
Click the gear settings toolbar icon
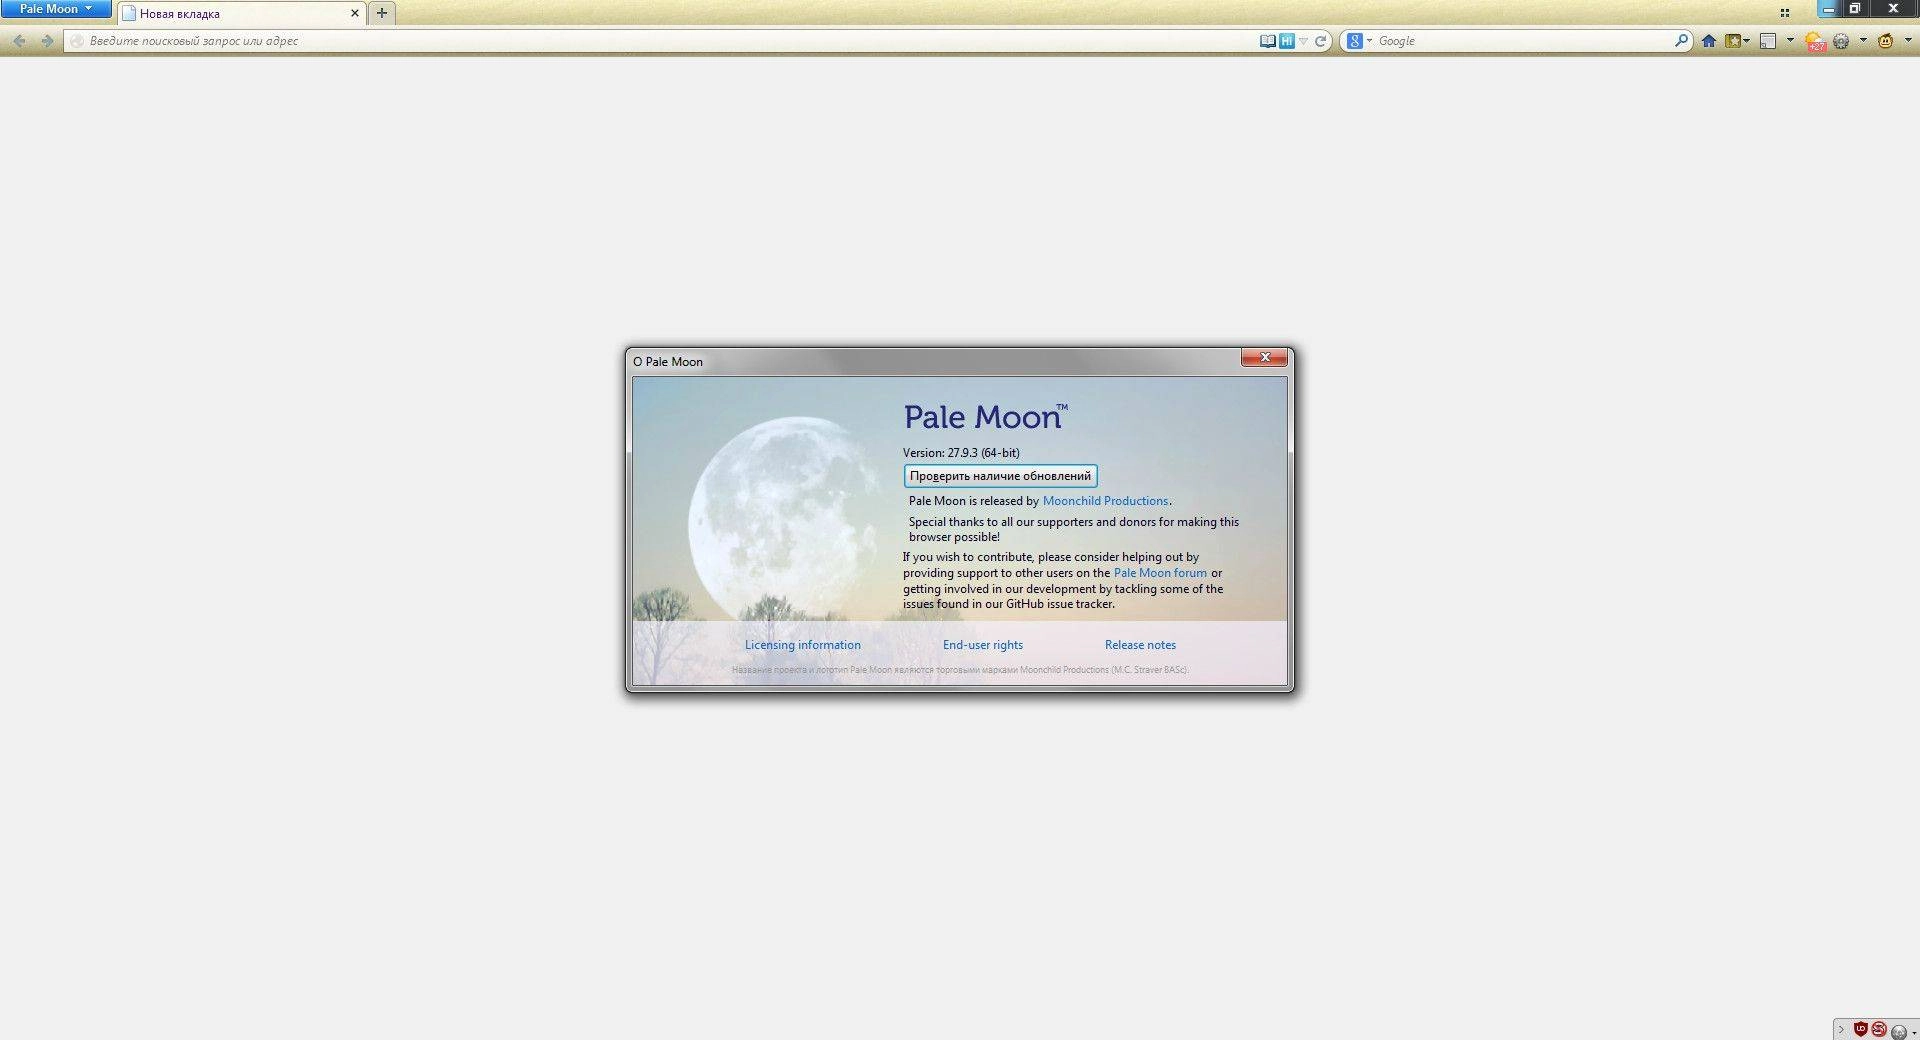coord(1841,41)
